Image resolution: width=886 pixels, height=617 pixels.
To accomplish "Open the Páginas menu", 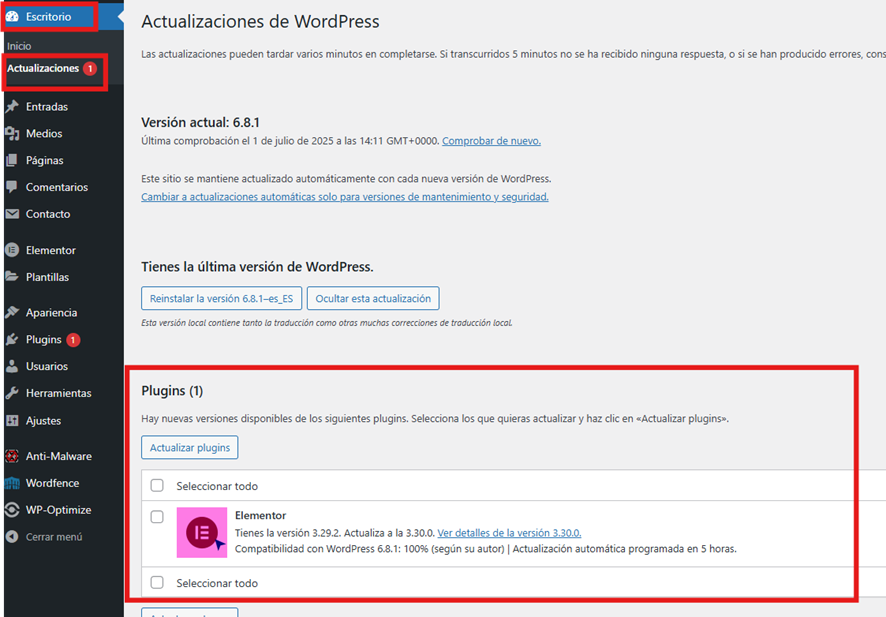I will (x=45, y=160).
